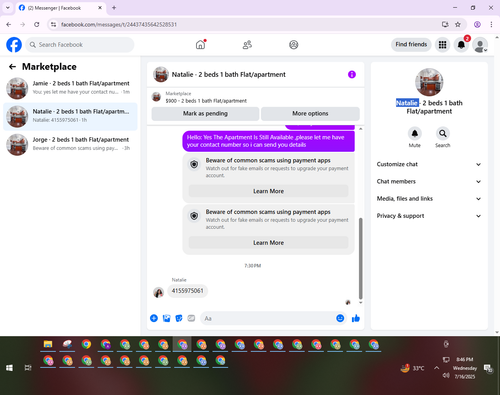500x395 pixels.
Task: Click Learn More on second scam warning
Action: coord(268,243)
